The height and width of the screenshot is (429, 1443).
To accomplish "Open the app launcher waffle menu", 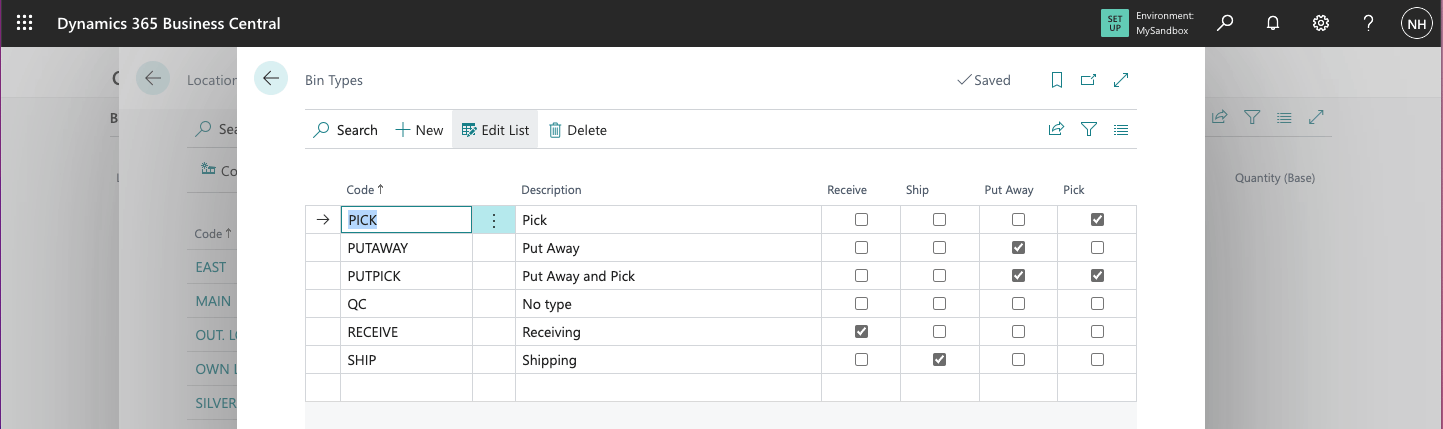I will pyautogui.click(x=25, y=23).
